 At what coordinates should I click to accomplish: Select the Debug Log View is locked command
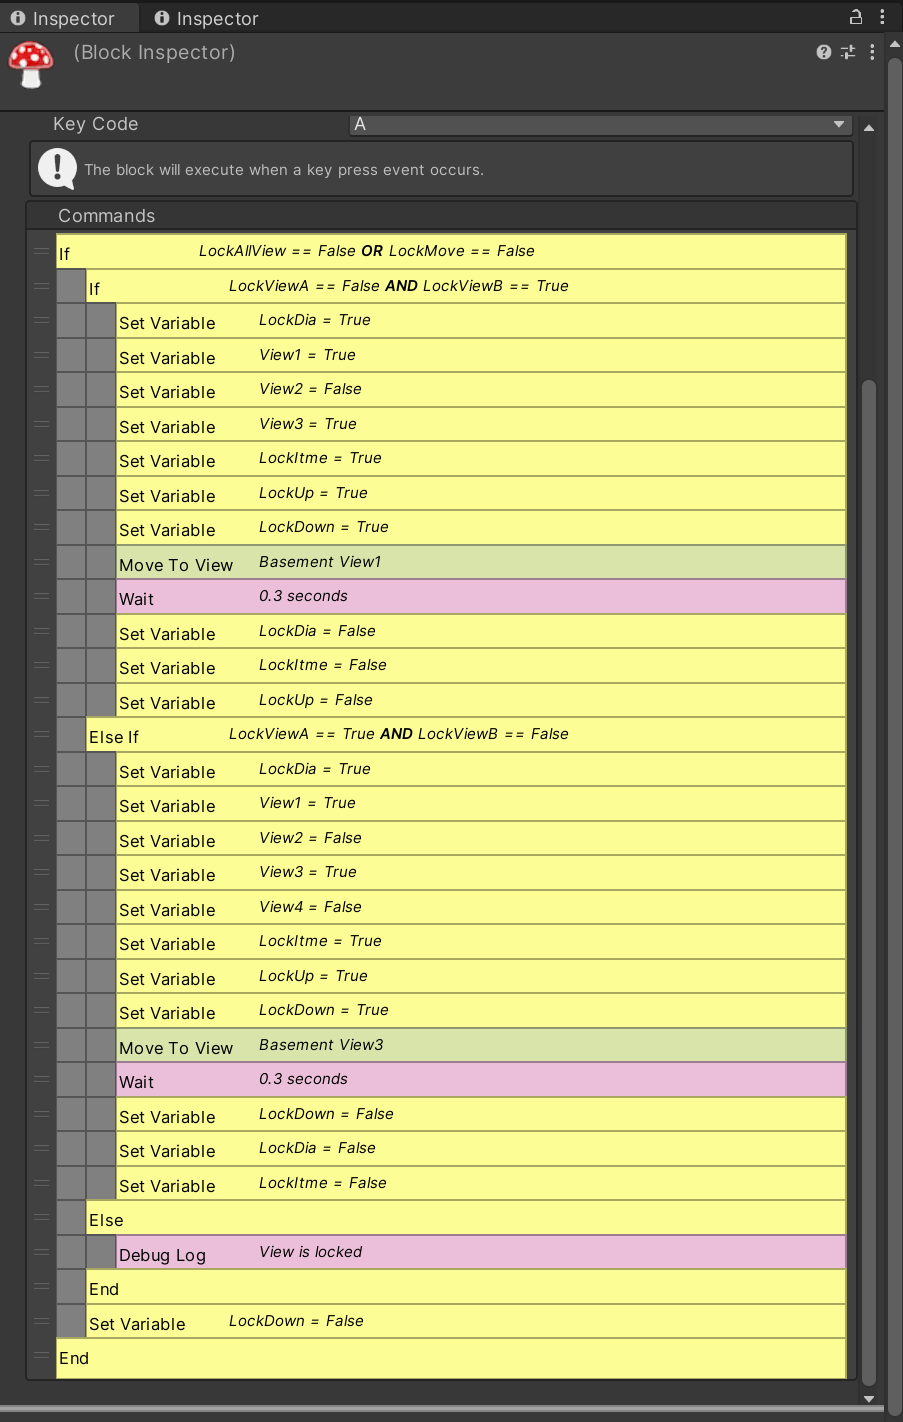tap(481, 1253)
